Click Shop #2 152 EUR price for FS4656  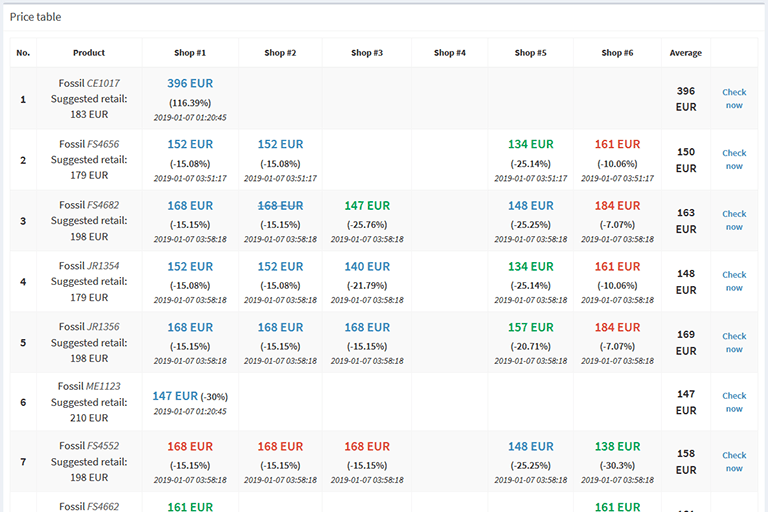pos(280,144)
